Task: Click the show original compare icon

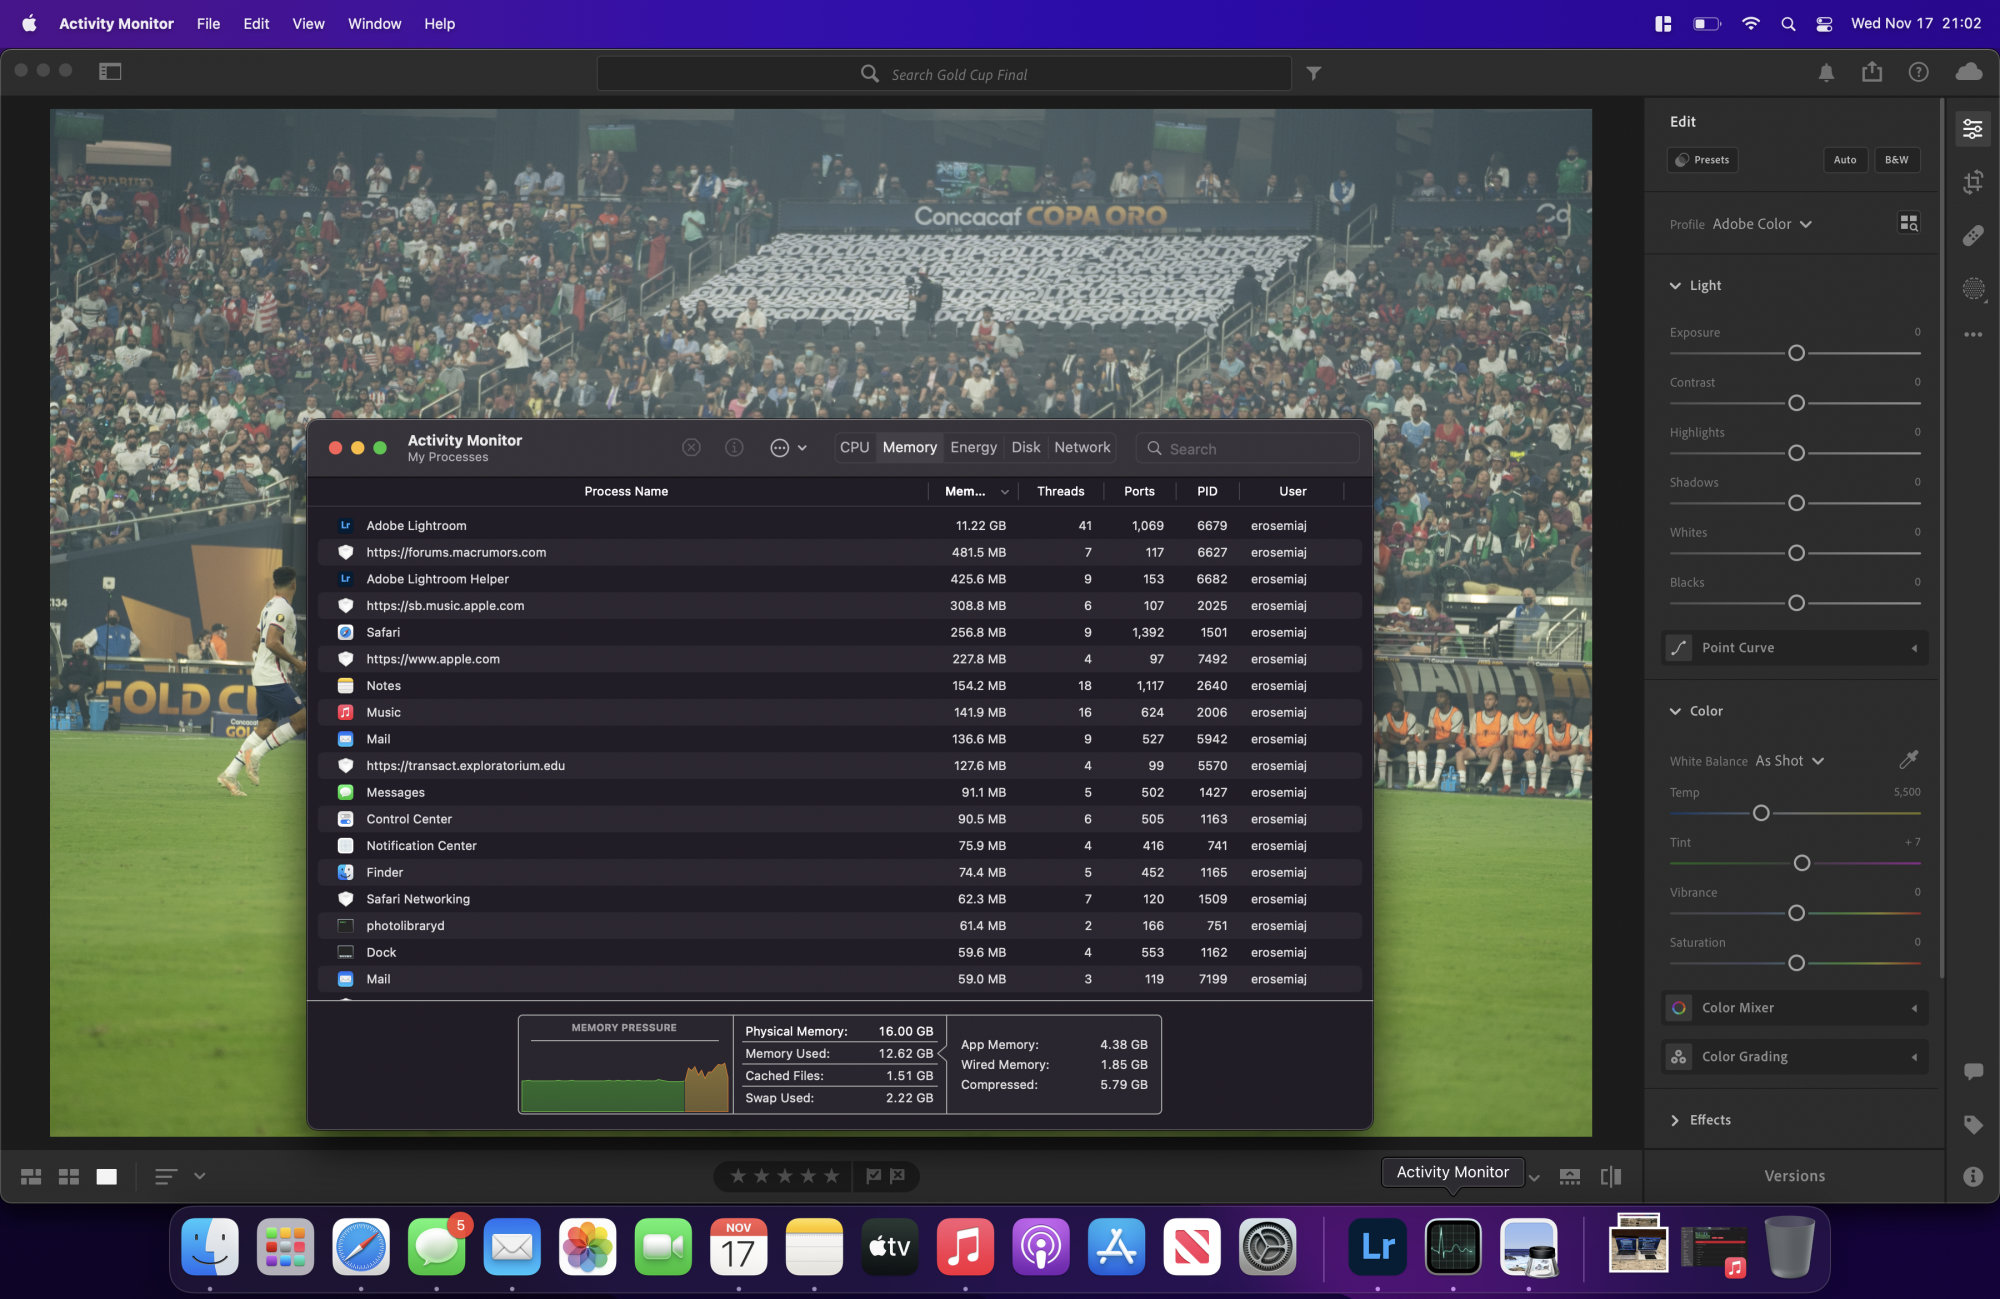Action: click(1611, 1177)
